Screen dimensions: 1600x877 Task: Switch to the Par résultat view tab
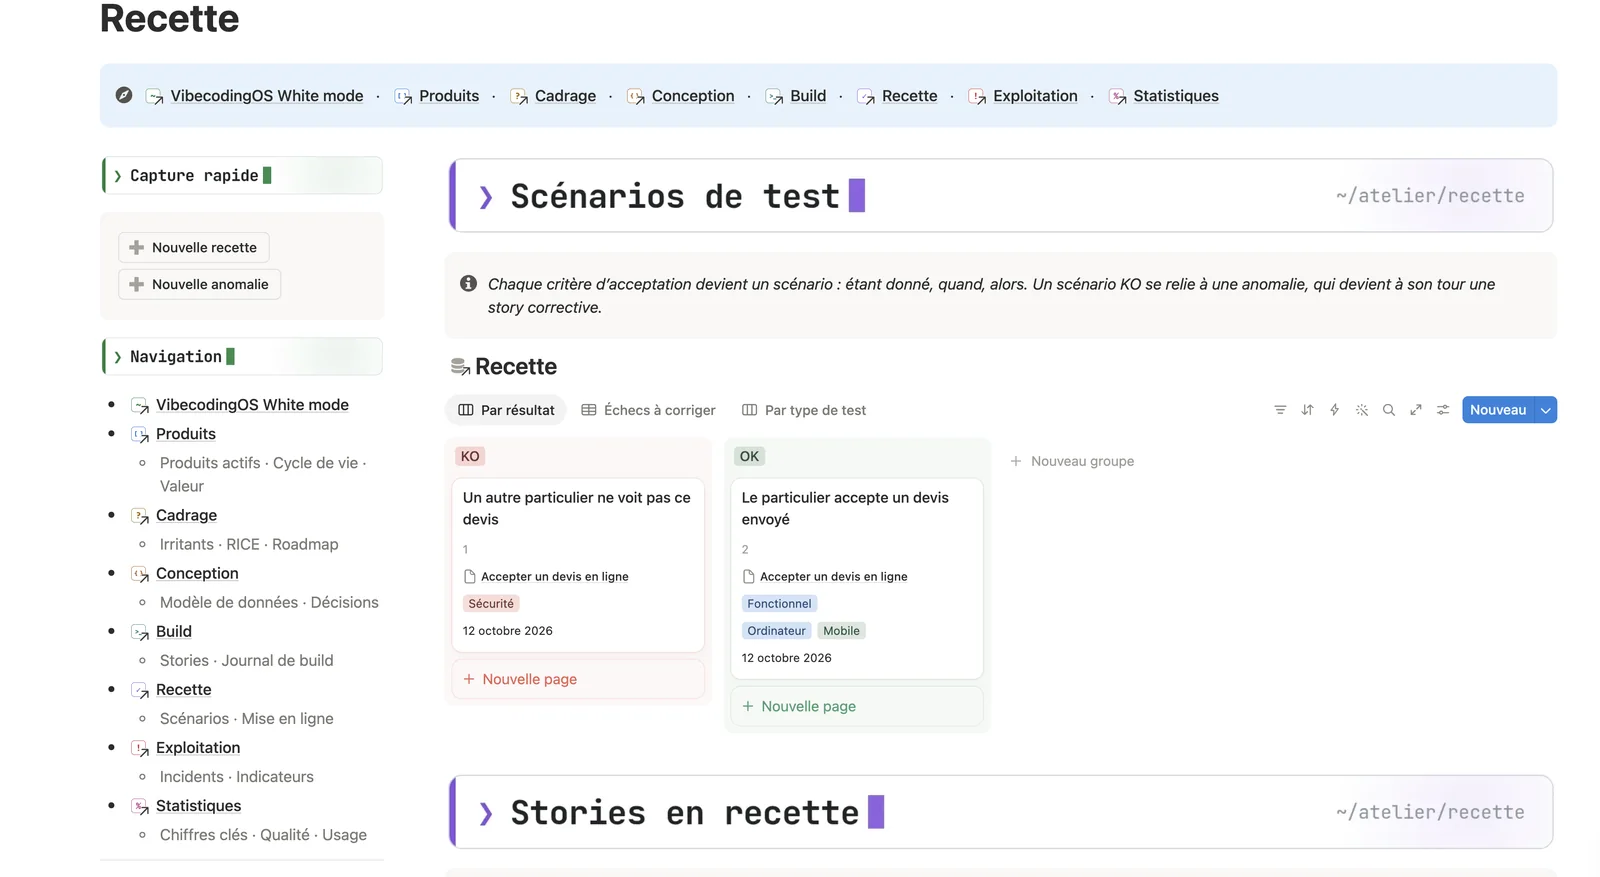(x=506, y=410)
